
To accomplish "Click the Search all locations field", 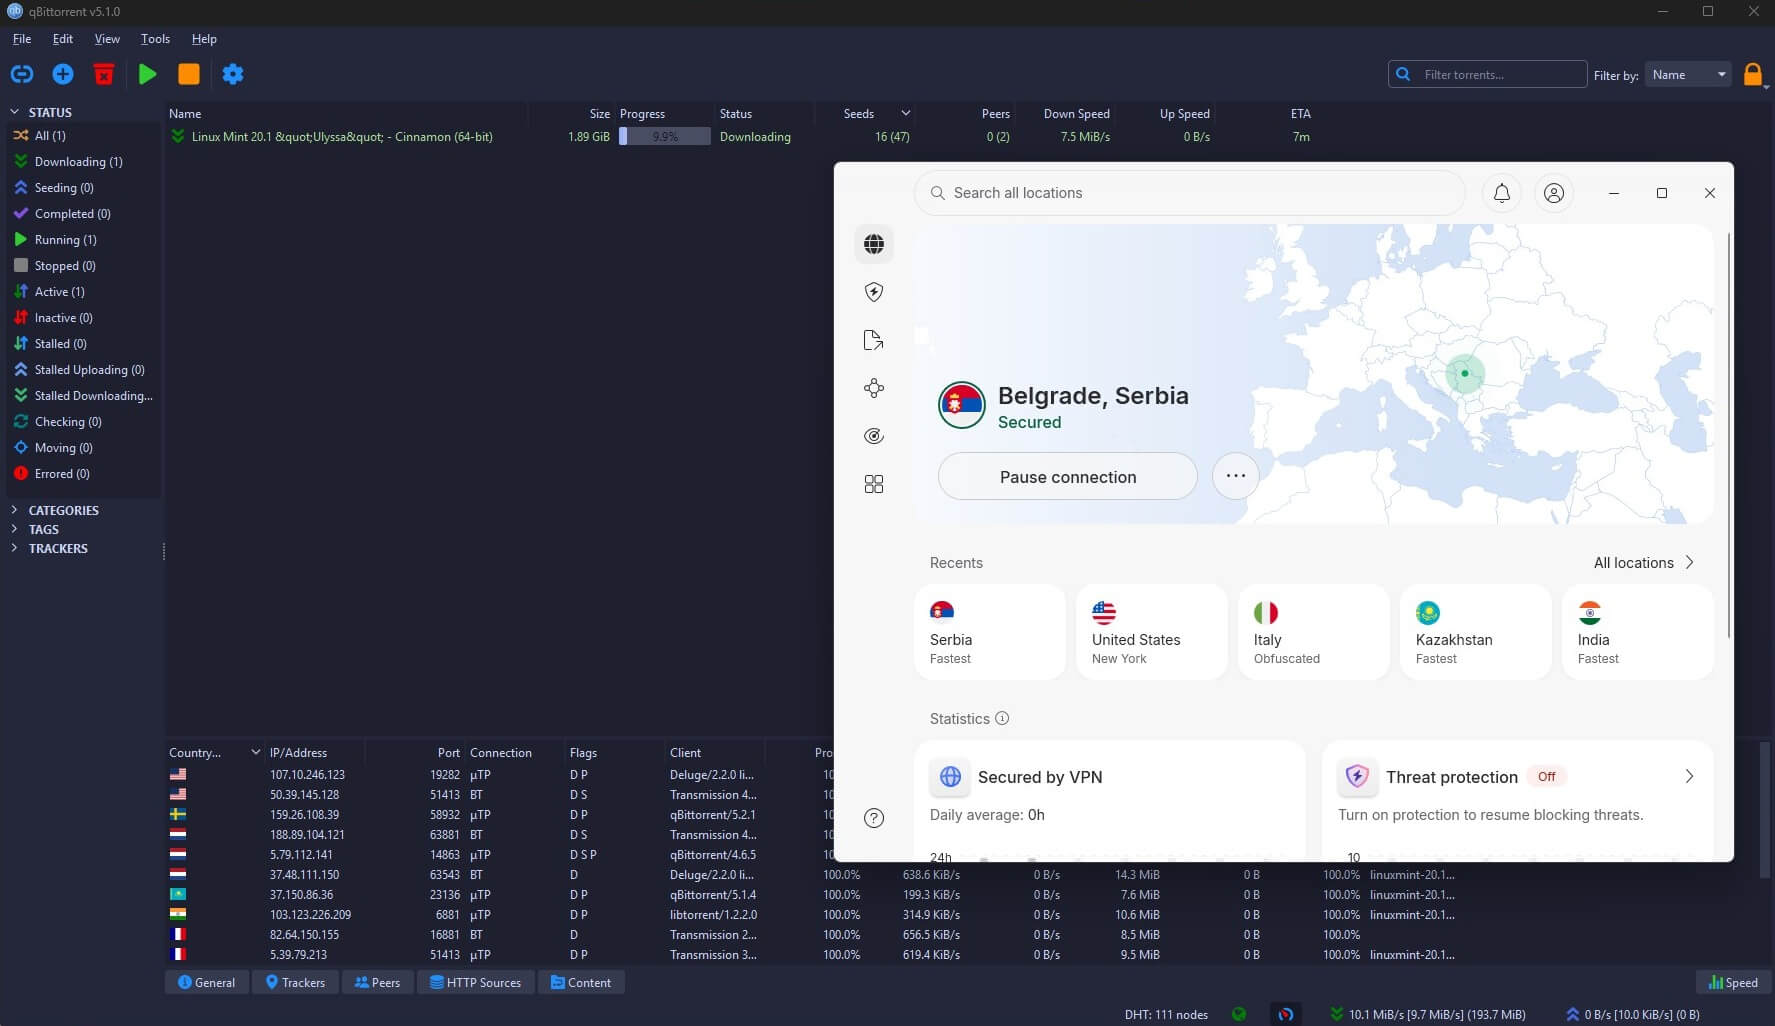I will point(1190,193).
